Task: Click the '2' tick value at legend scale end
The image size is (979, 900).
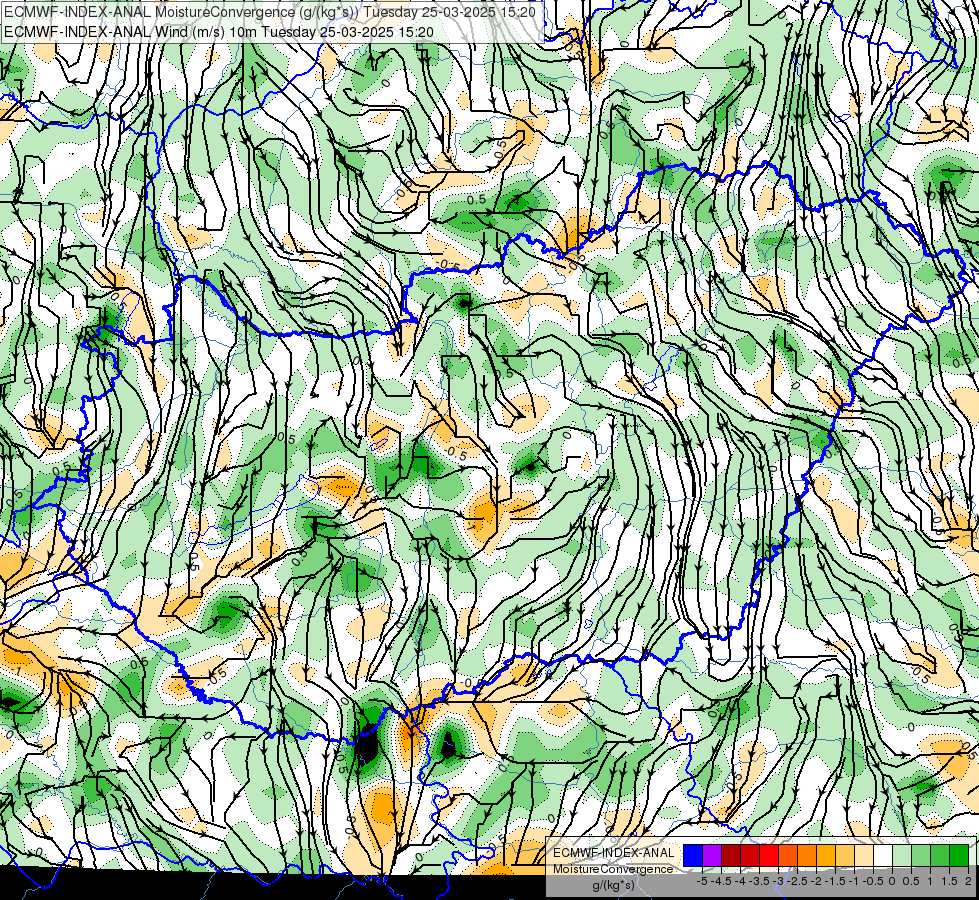Action: pos(968,881)
